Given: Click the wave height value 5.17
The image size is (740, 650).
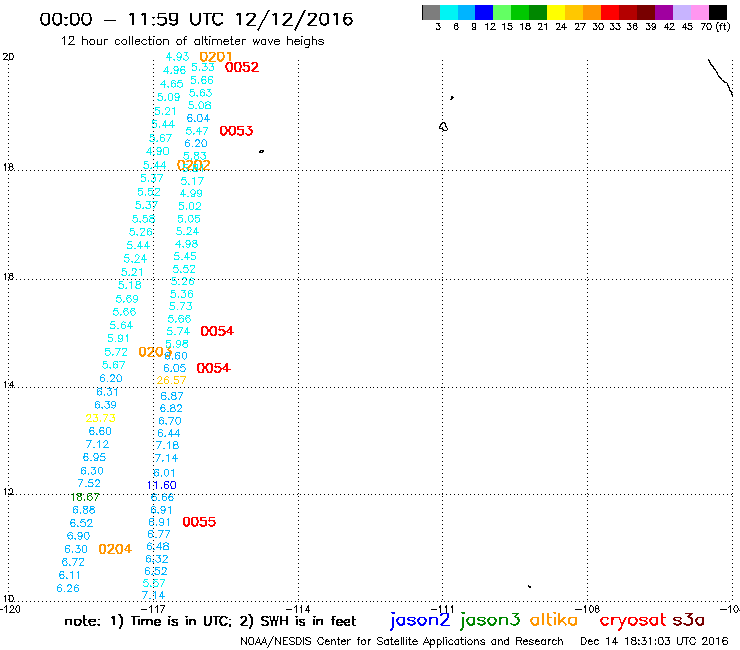Looking at the screenshot, I should click(x=192, y=181).
